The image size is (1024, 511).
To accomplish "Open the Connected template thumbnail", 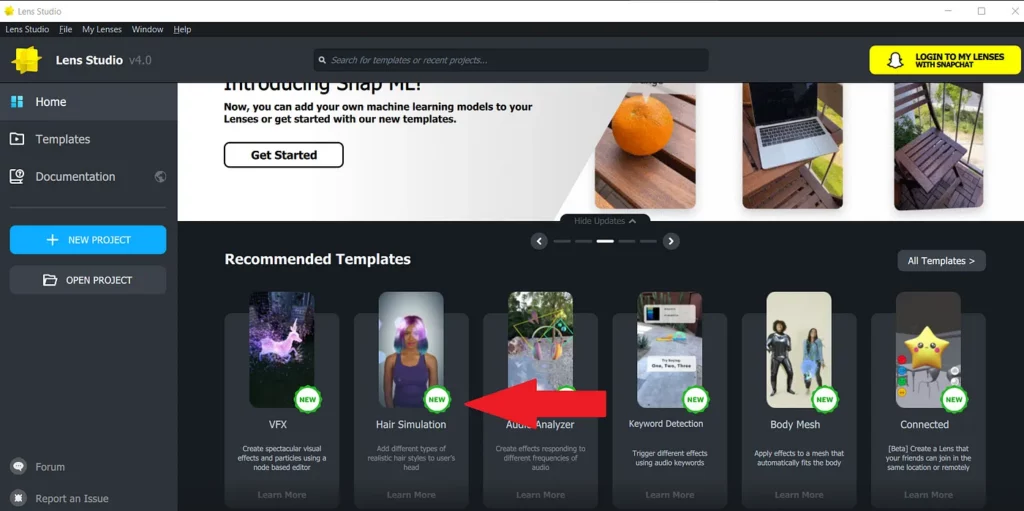I will [928, 350].
